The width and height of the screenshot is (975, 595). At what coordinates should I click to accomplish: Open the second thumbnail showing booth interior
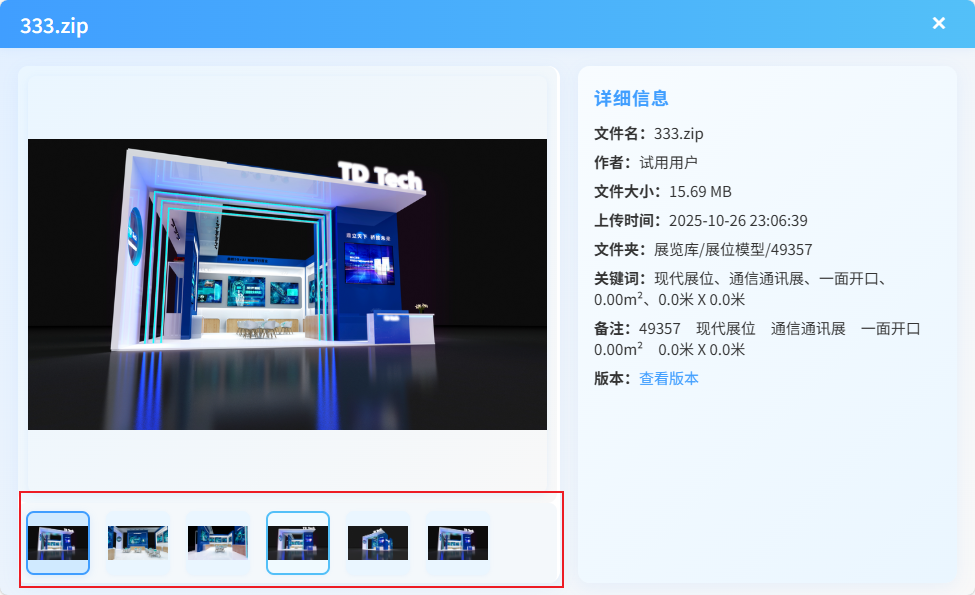coord(138,543)
